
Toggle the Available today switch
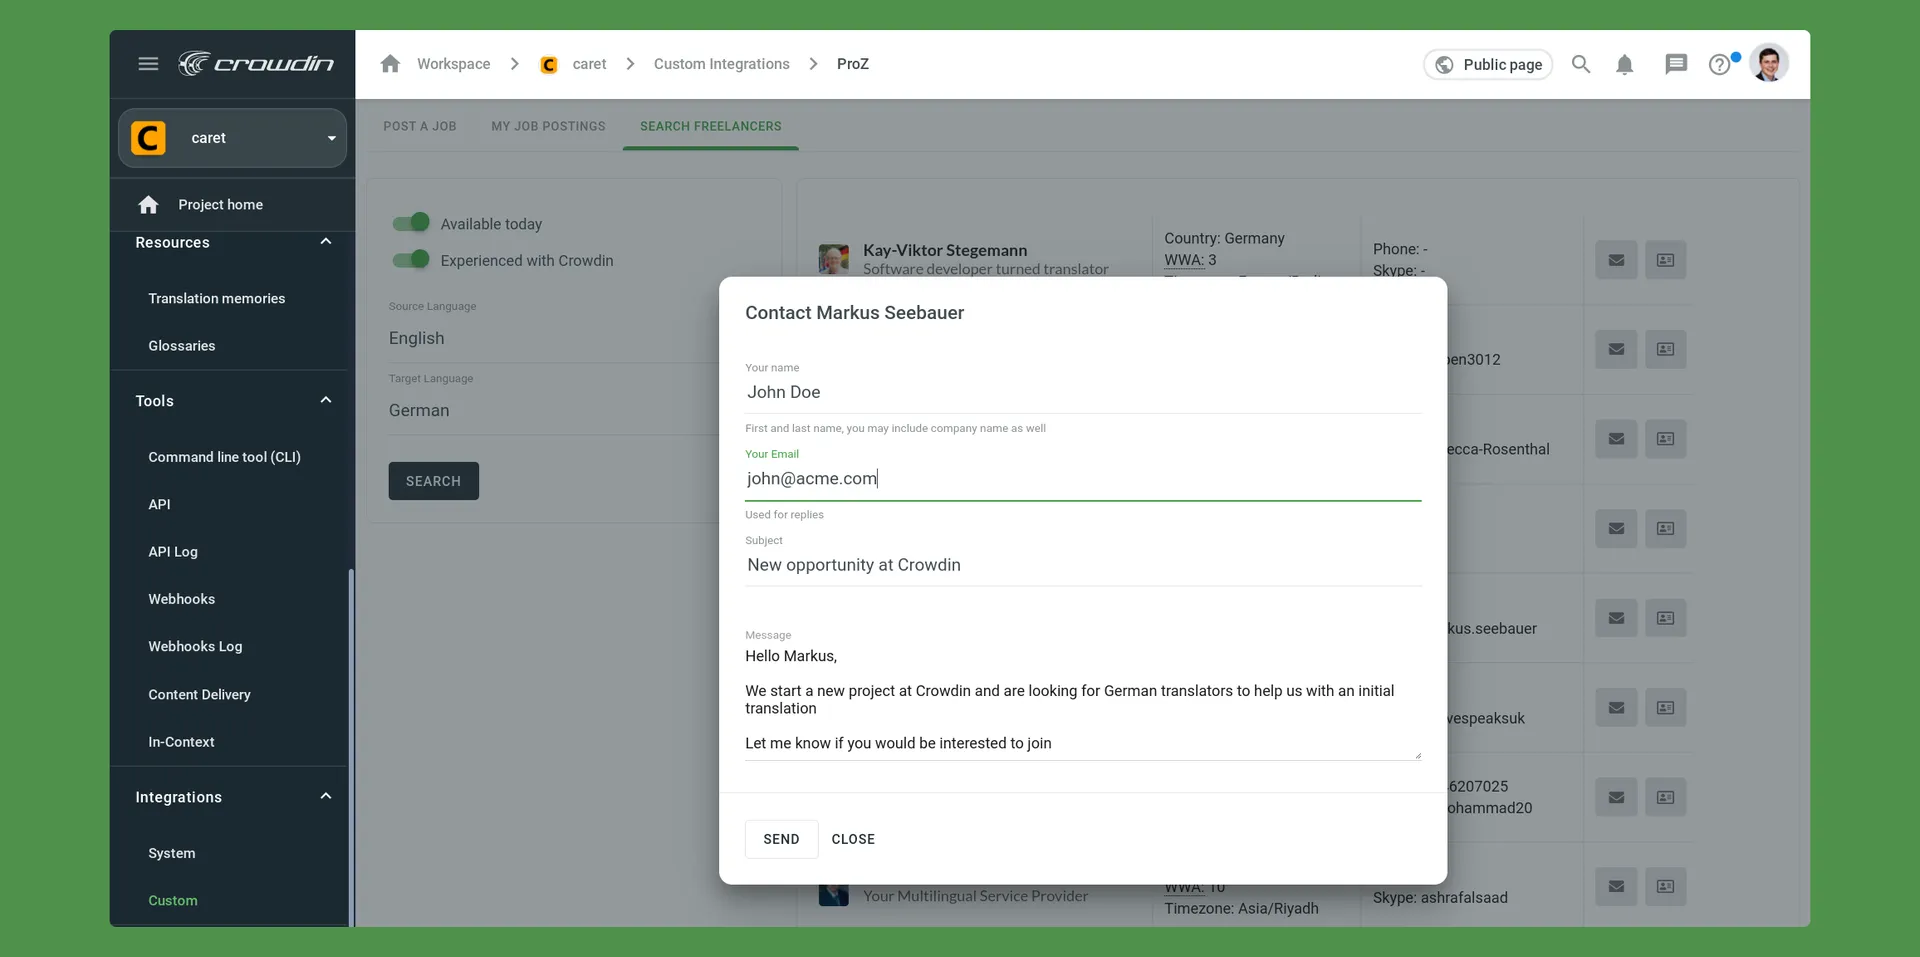coord(411,222)
